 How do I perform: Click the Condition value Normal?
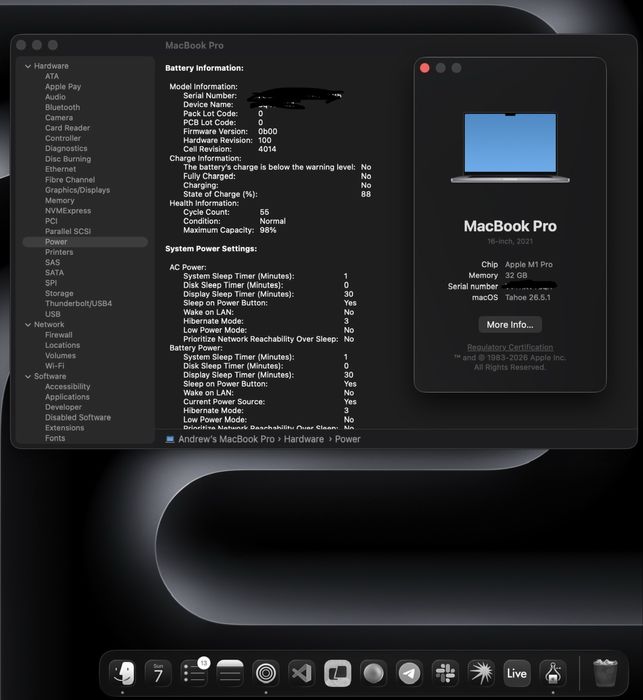(x=272, y=221)
